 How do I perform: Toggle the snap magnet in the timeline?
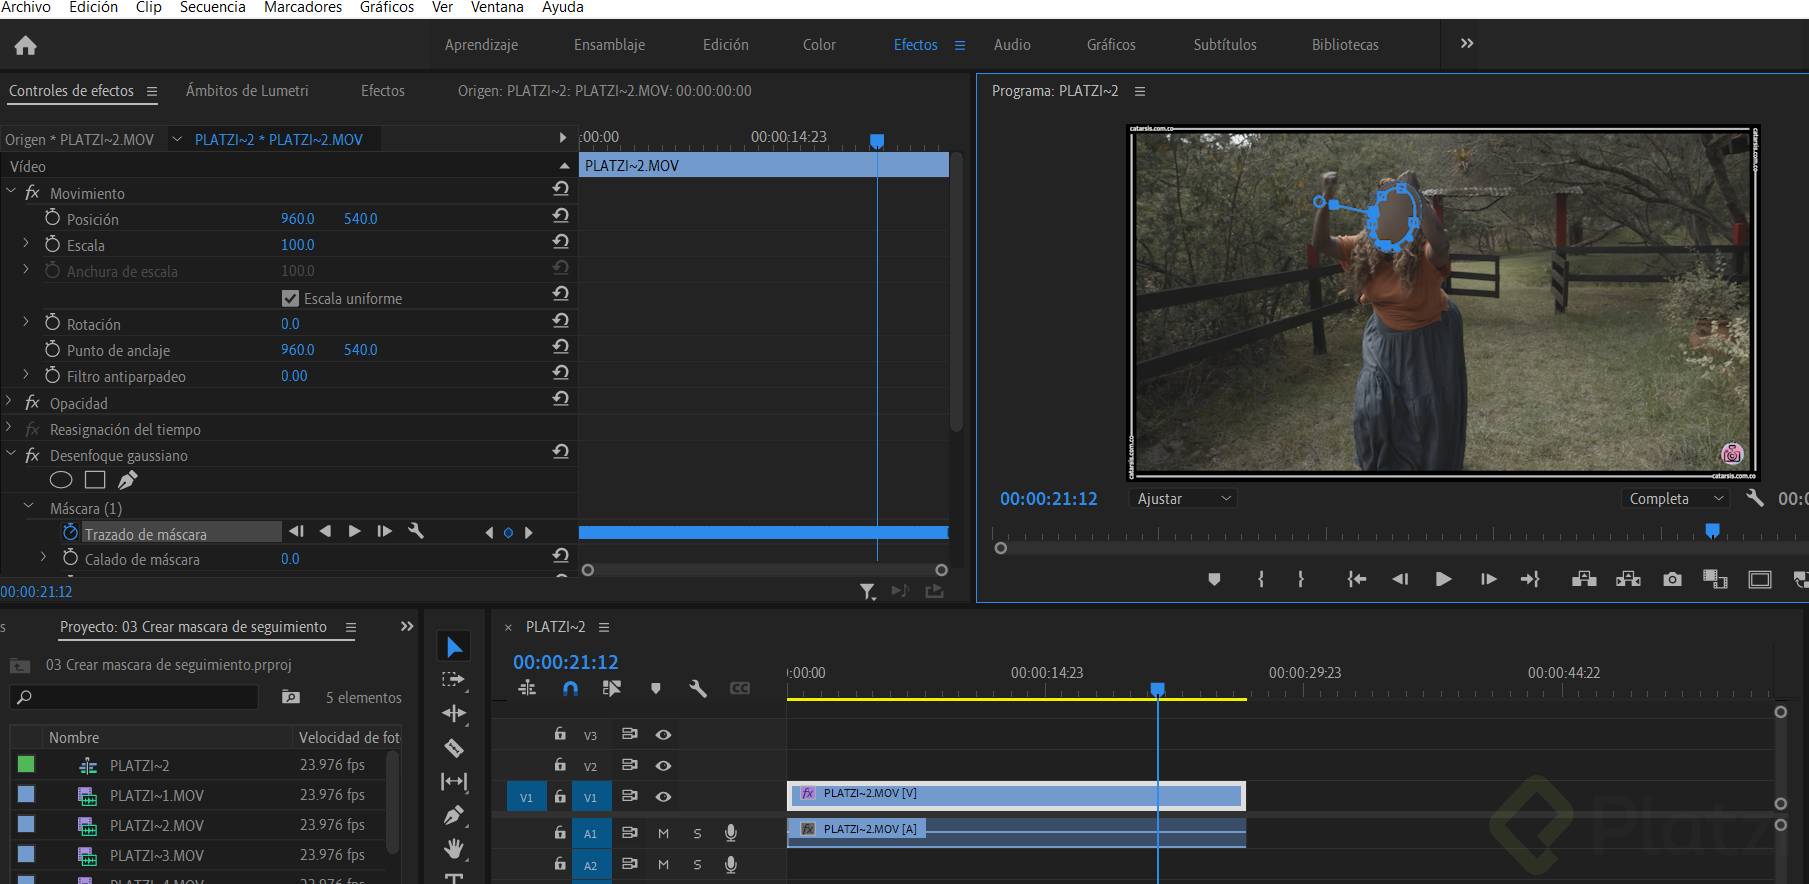[570, 688]
